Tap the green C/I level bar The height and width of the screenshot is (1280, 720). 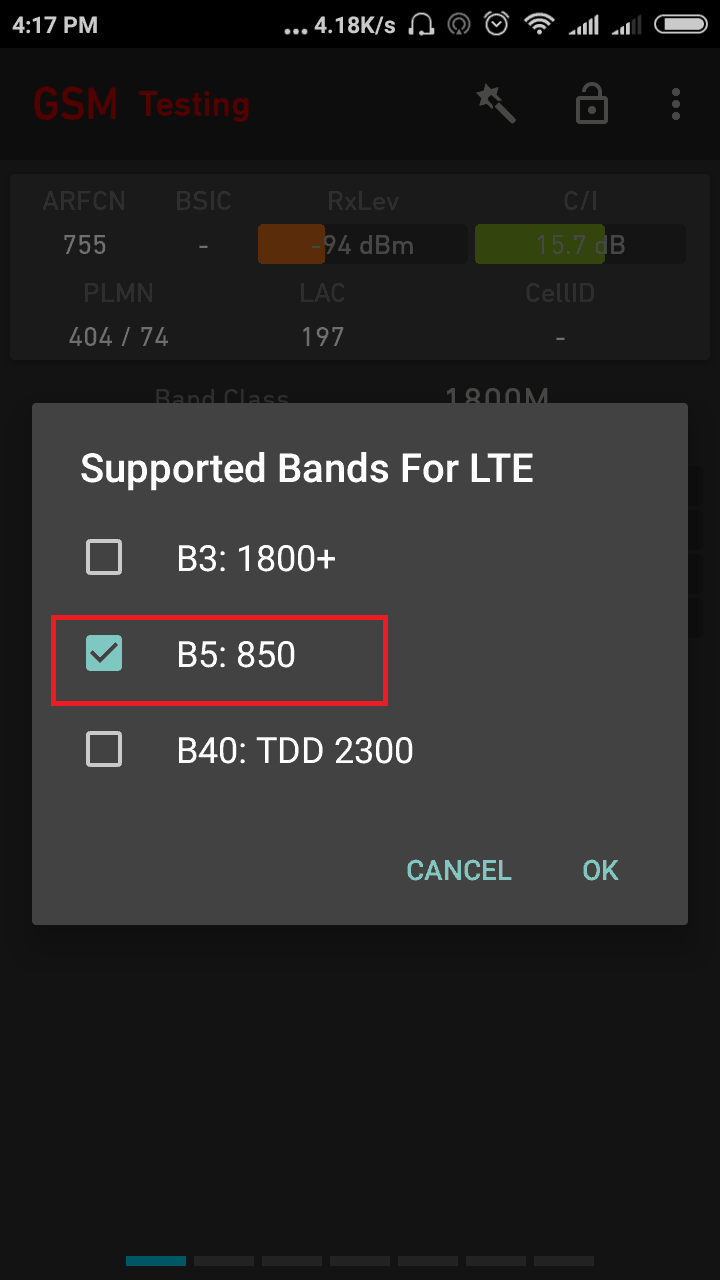point(539,244)
